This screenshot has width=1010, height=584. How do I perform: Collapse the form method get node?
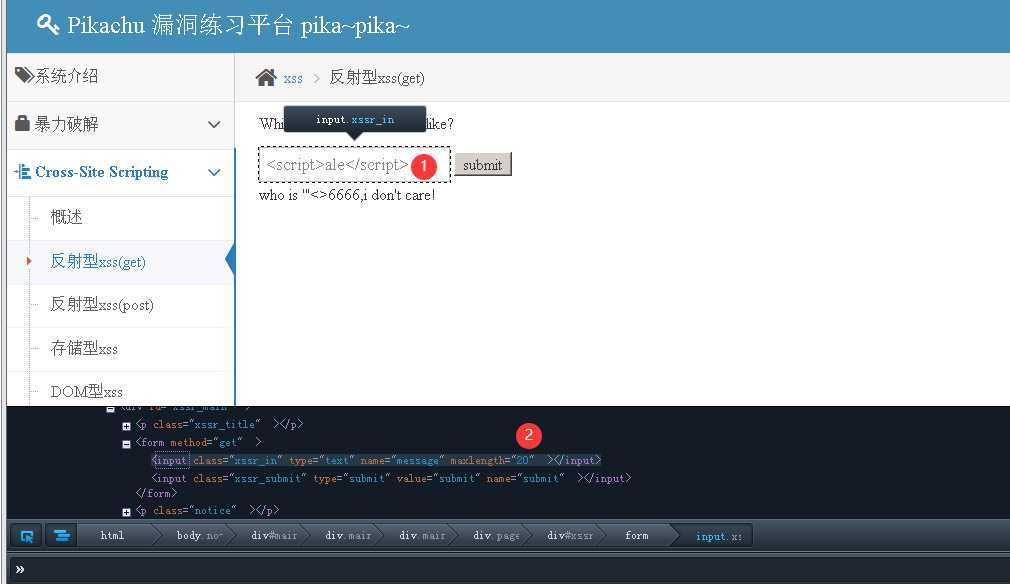(x=126, y=444)
